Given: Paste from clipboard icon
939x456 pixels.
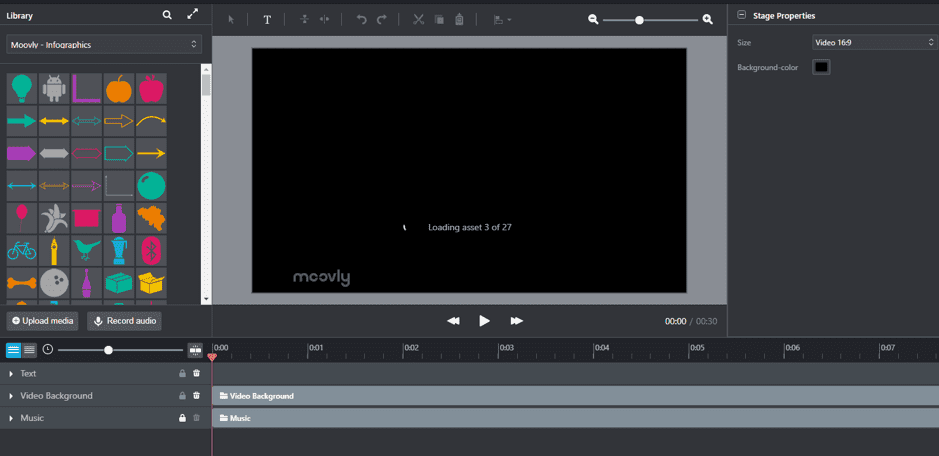Looking at the screenshot, I should (459, 20).
